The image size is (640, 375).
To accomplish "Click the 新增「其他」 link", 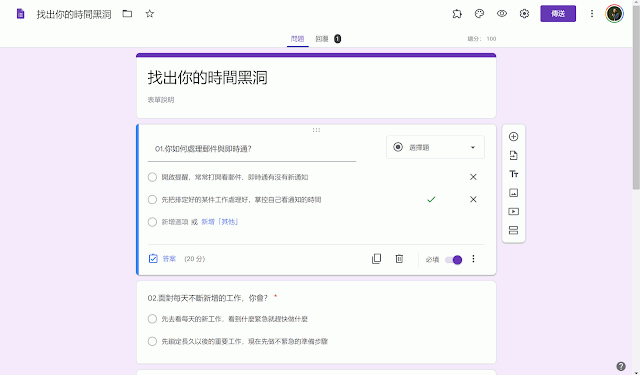I will (x=220, y=222).
